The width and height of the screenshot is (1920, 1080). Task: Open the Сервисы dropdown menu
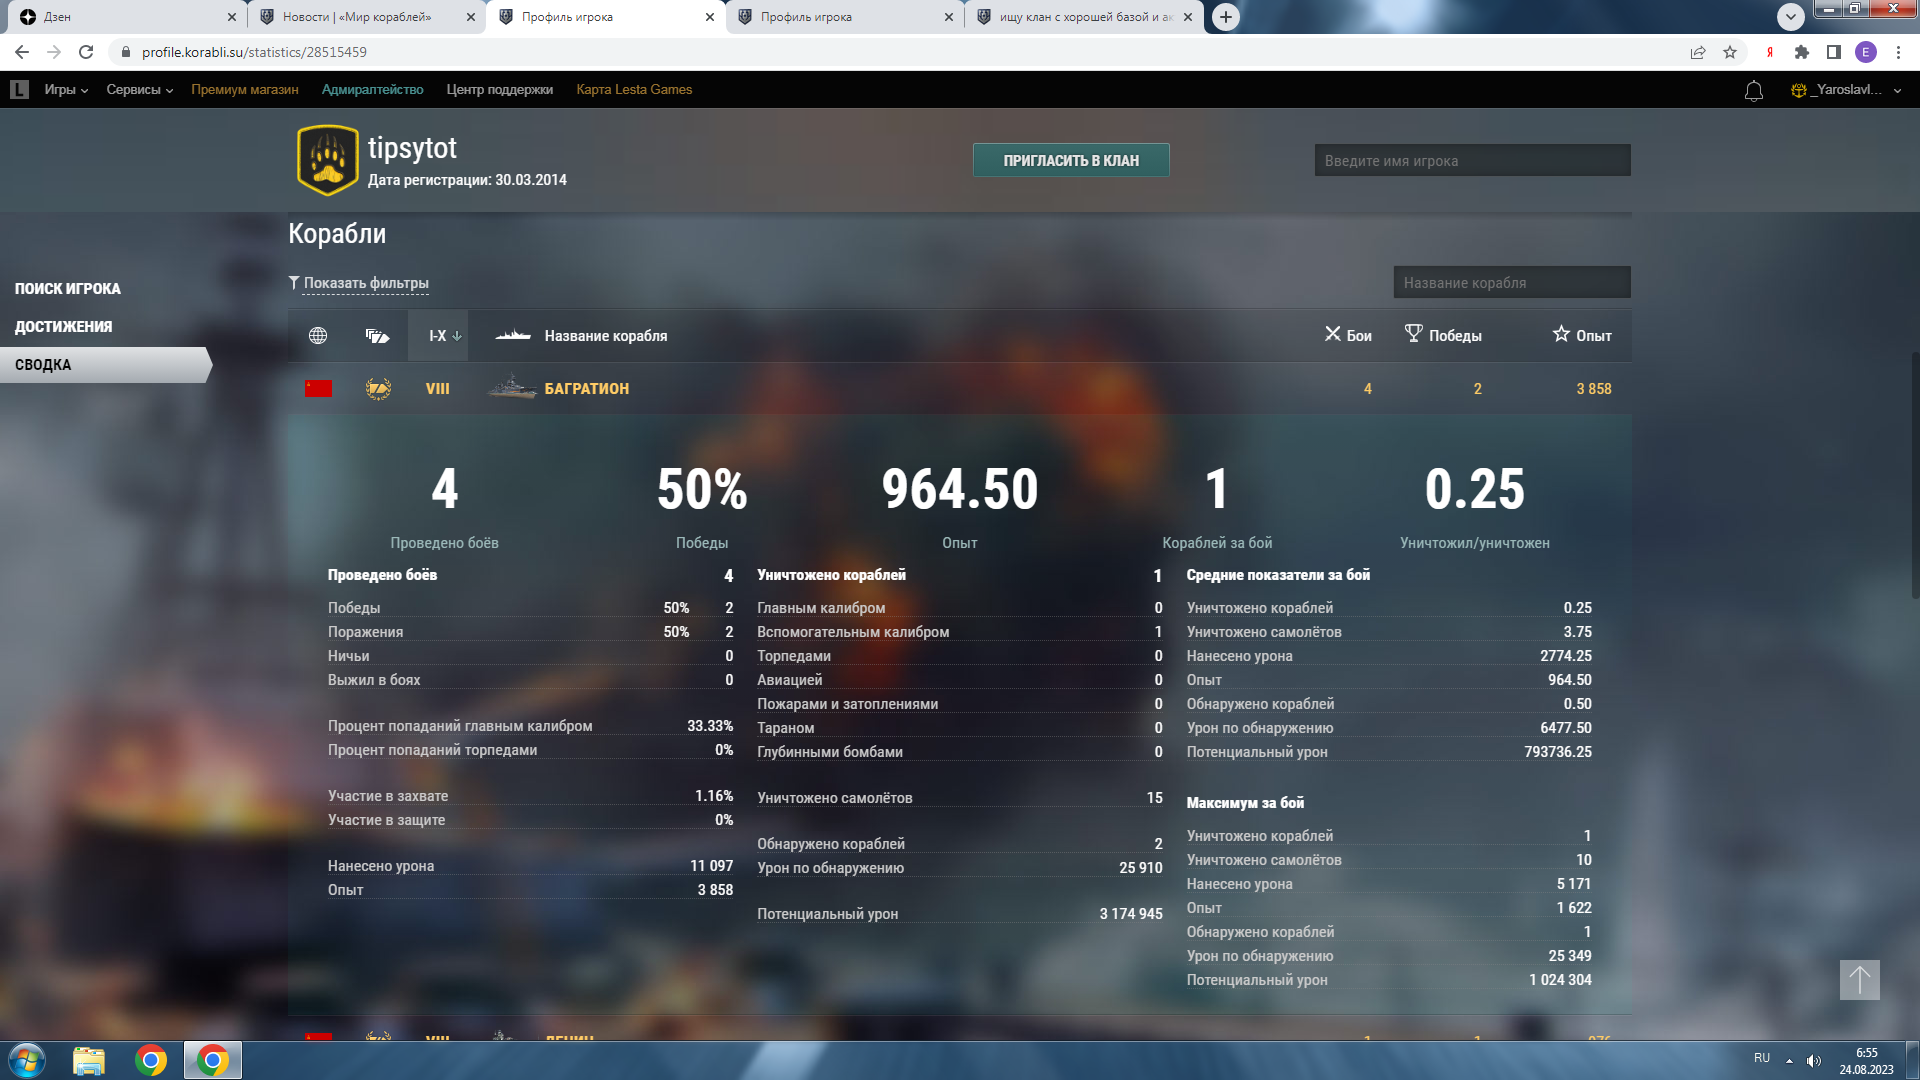pyautogui.click(x=140, y=90)
